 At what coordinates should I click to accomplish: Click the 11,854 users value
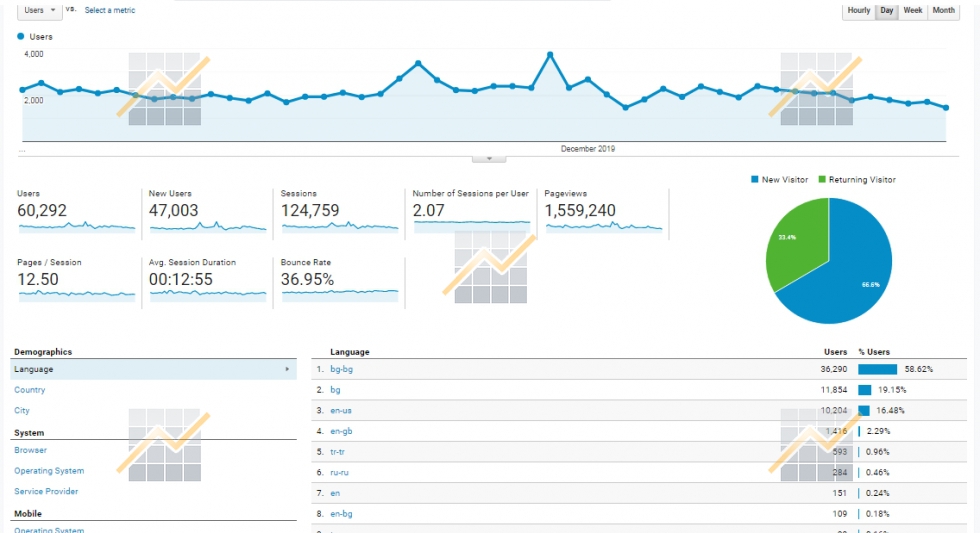point(834,390)
